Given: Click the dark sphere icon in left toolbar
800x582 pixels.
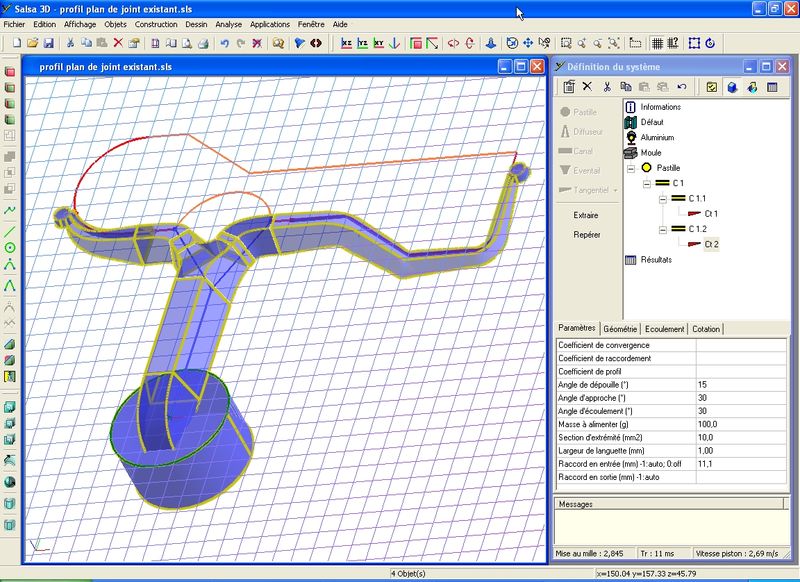Looking at the screenshot, I should [10, 482].
